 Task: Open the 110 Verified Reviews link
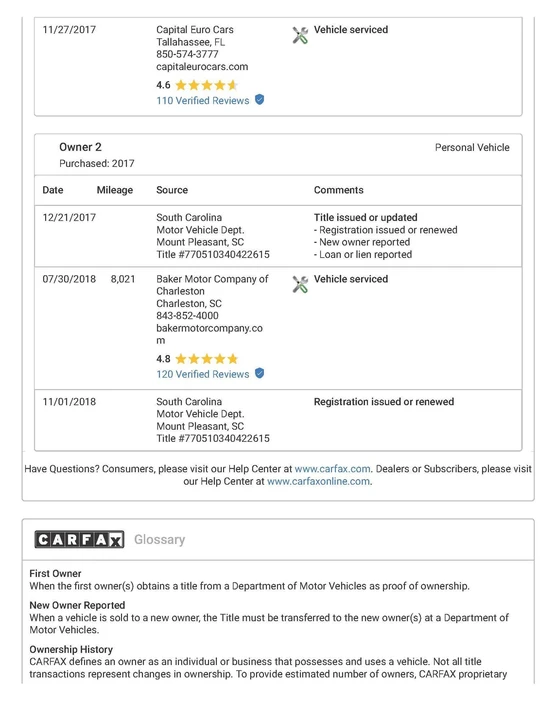tap(202, 101)
